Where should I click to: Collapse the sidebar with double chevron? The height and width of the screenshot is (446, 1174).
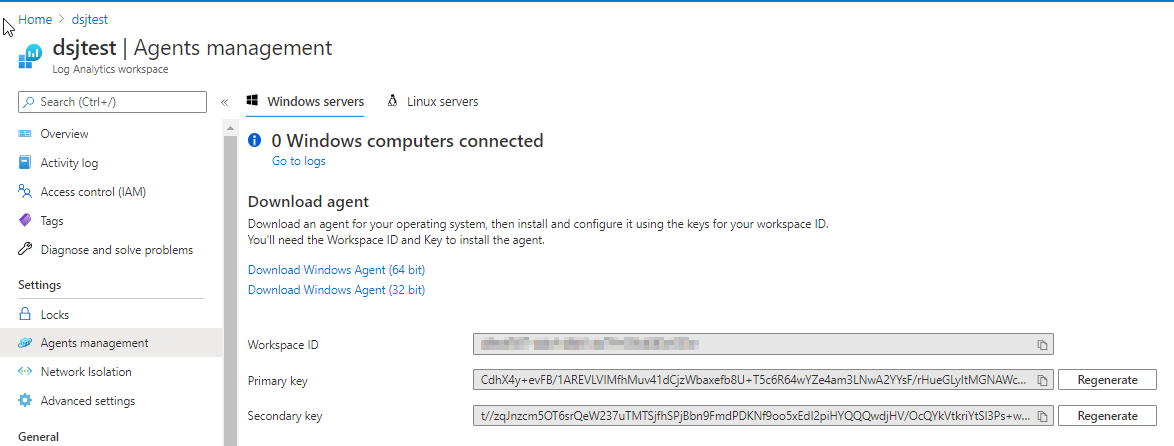[x=225, y=102]
